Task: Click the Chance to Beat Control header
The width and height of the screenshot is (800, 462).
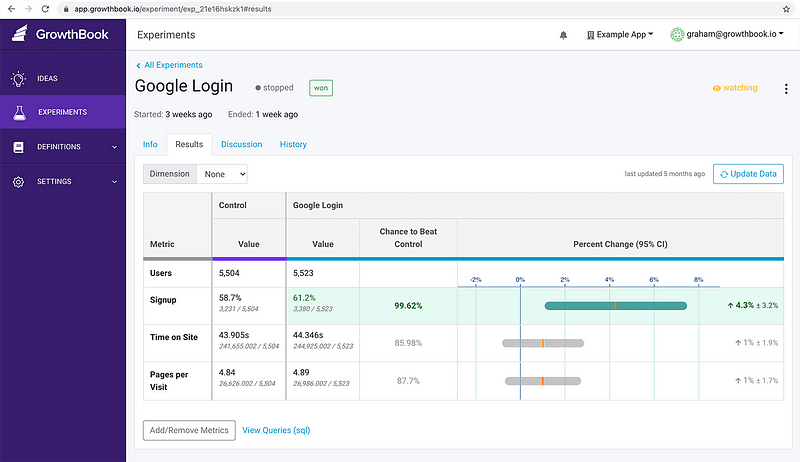Action: click(x=408, y=238)
